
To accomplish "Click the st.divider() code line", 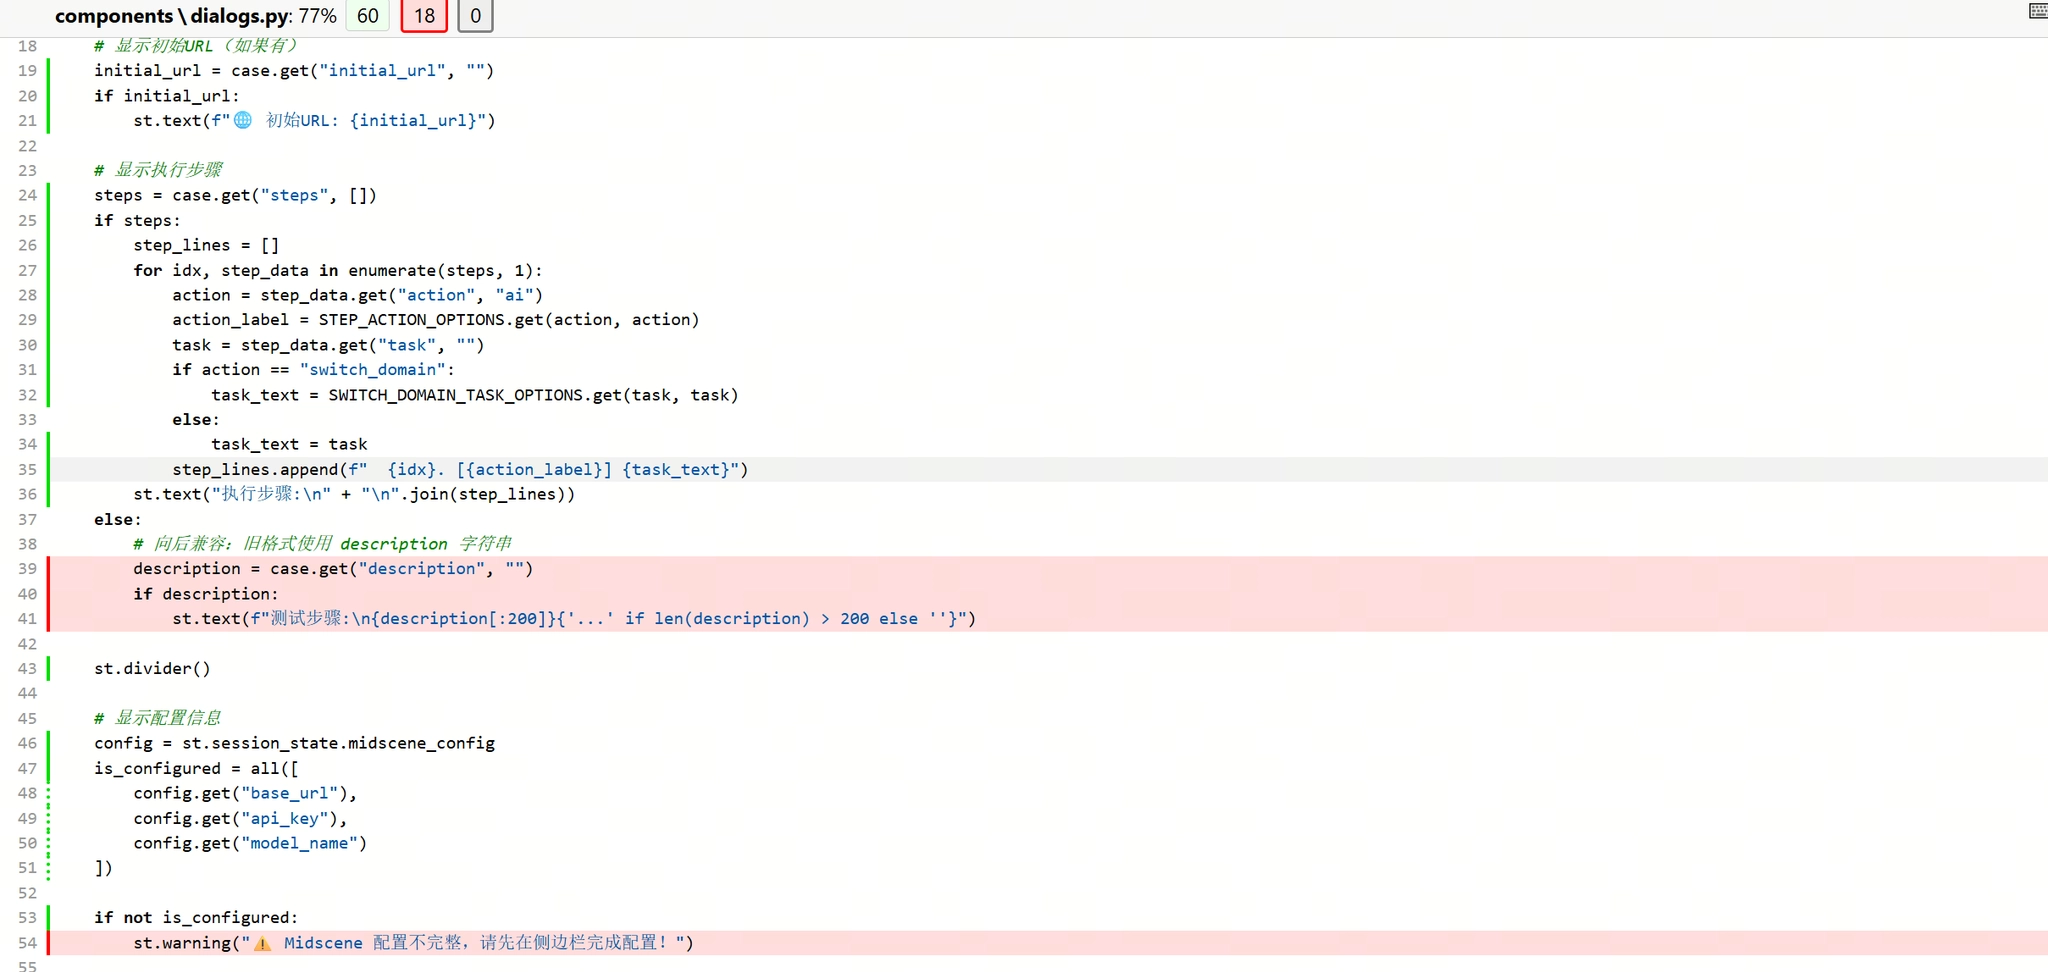I will (x=152, y=669).
